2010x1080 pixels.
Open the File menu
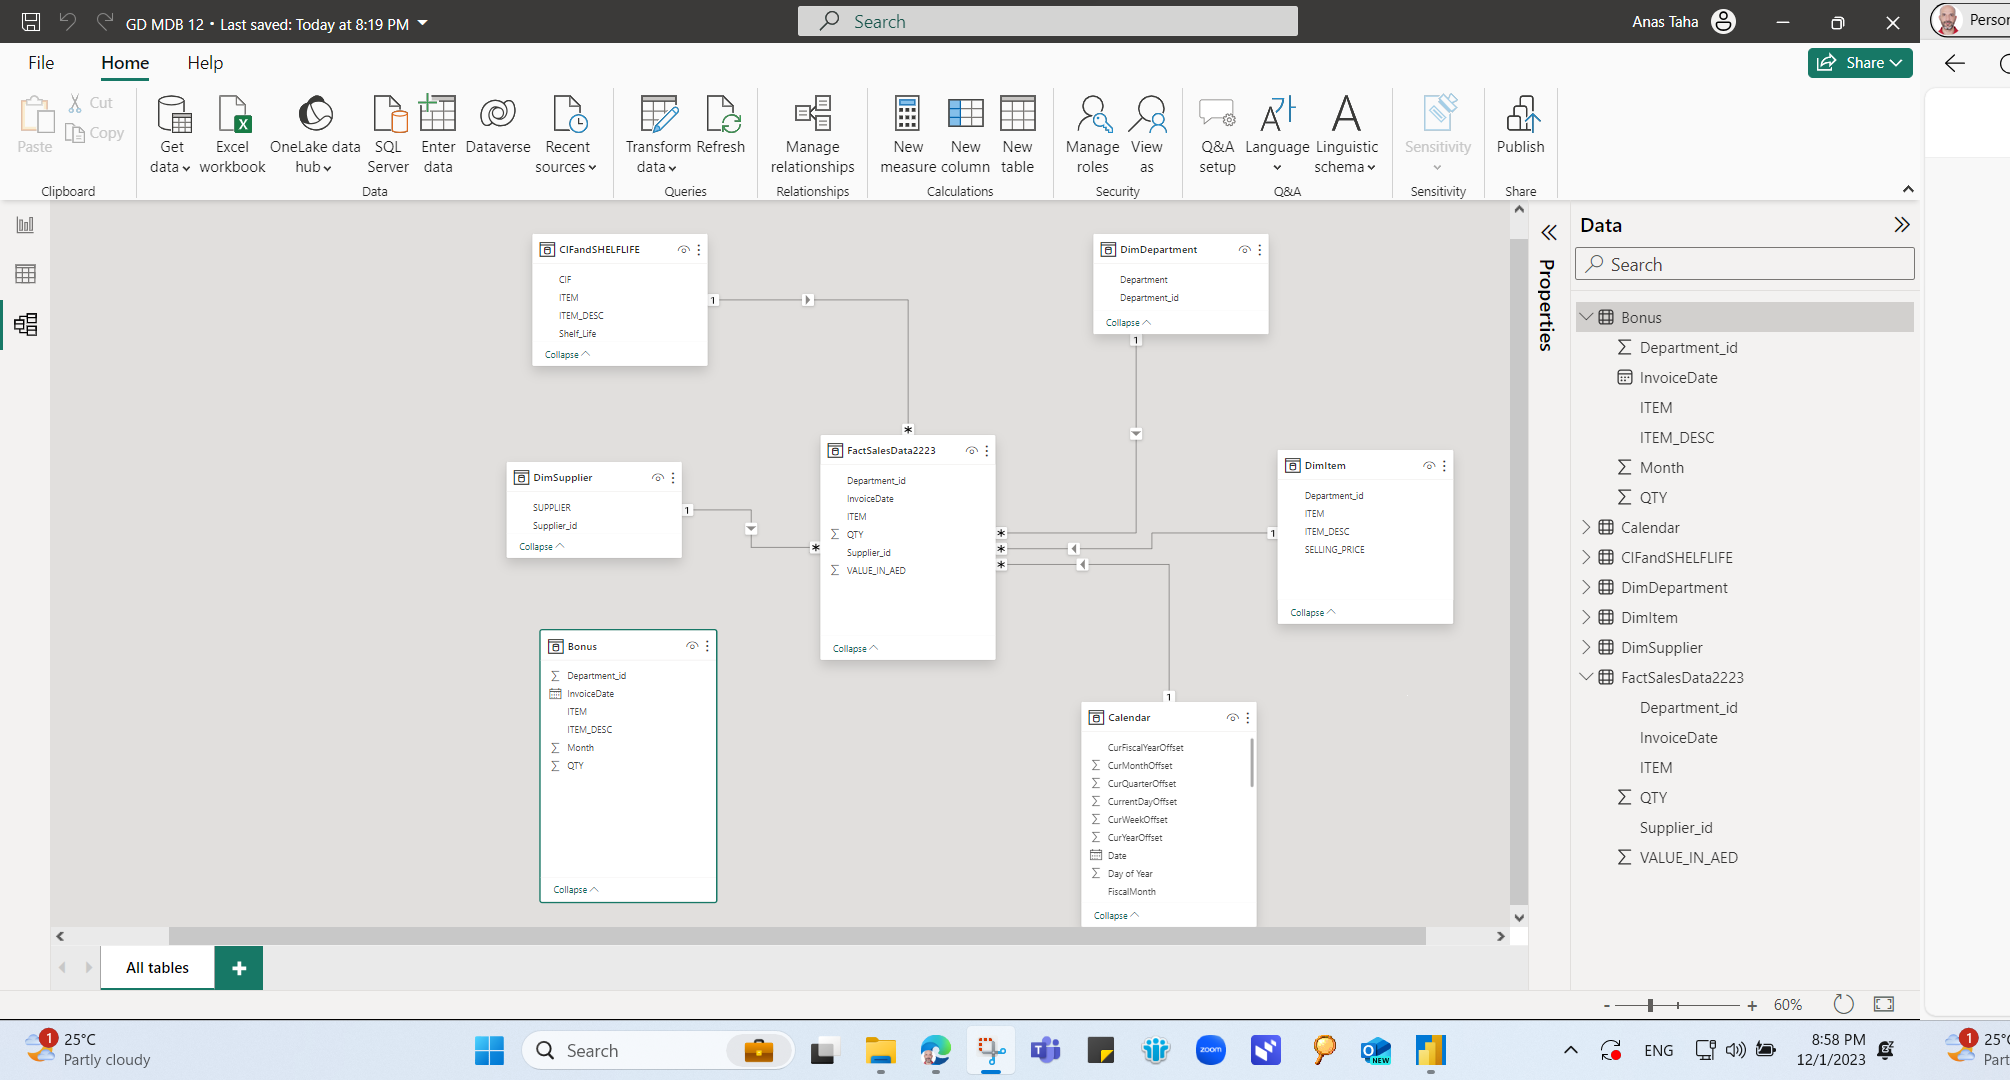41,63
